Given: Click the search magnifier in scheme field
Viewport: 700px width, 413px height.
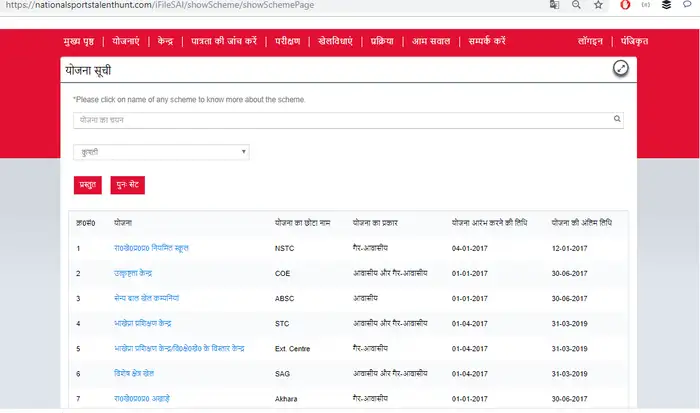Looking at the screenshot, I should click(x=619, y=120).
